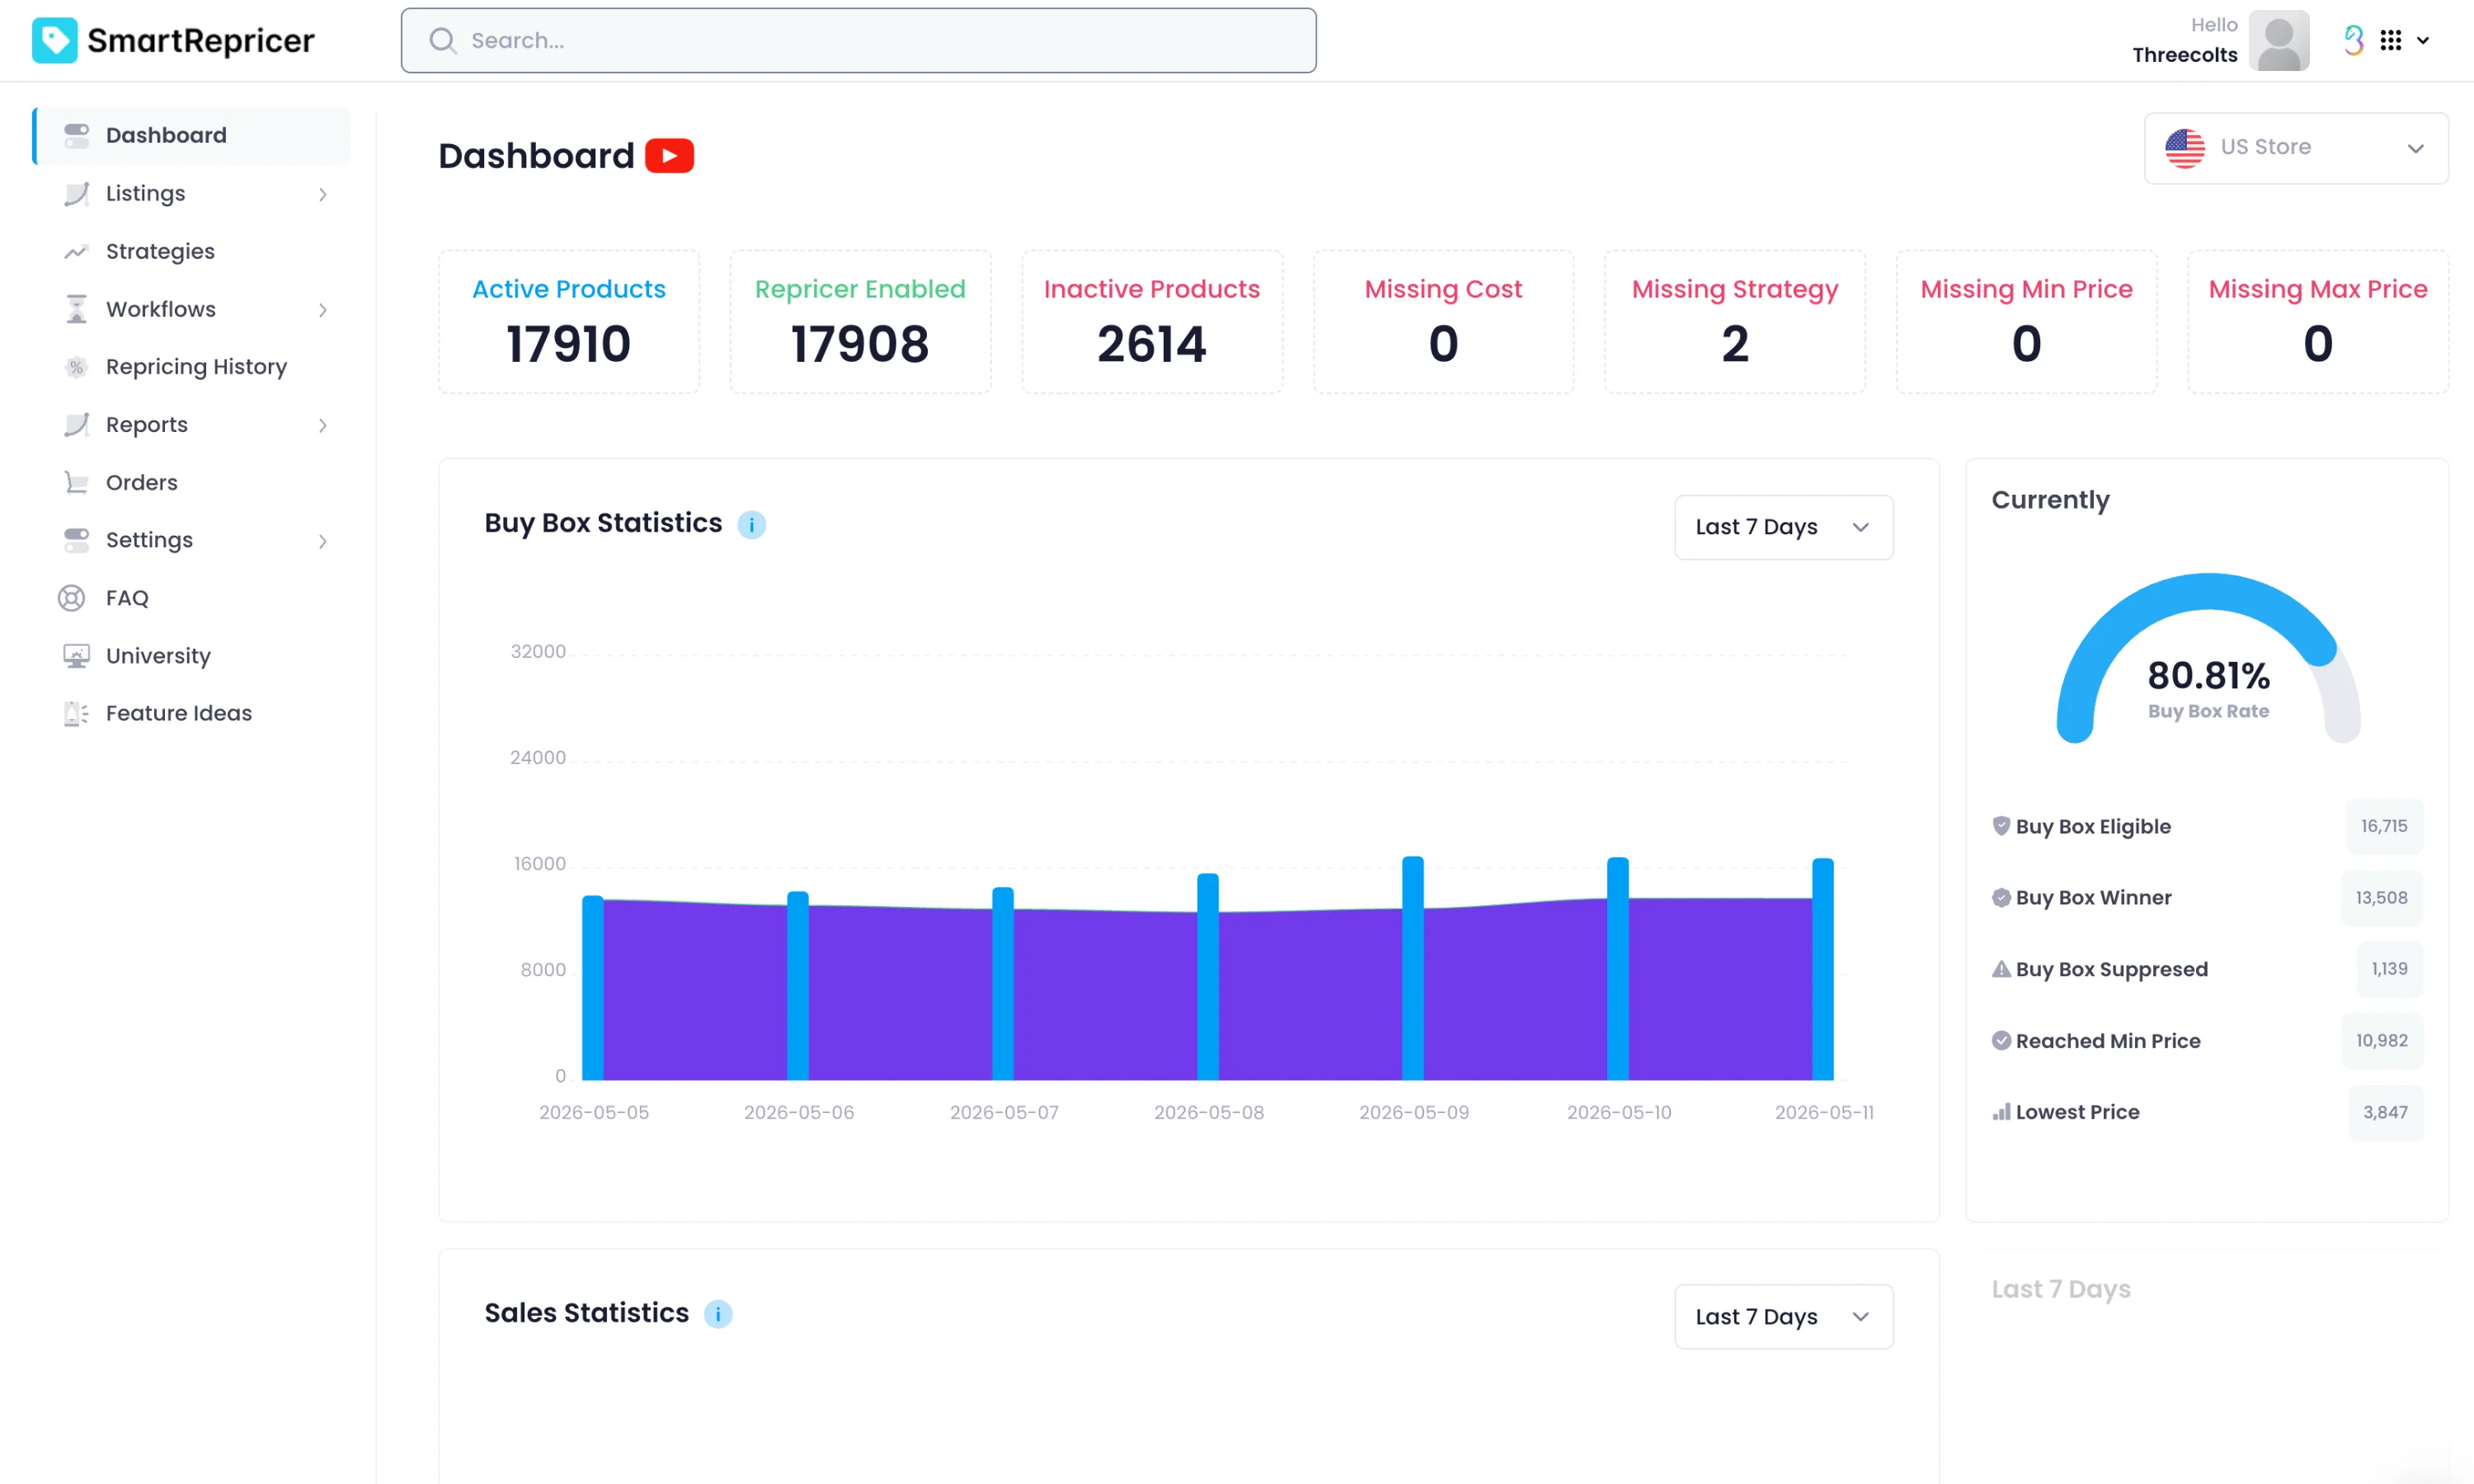The height and width of the screenshot is (1484, 2474).
Task: Go to Repricing History page
Action: point(196,367)
